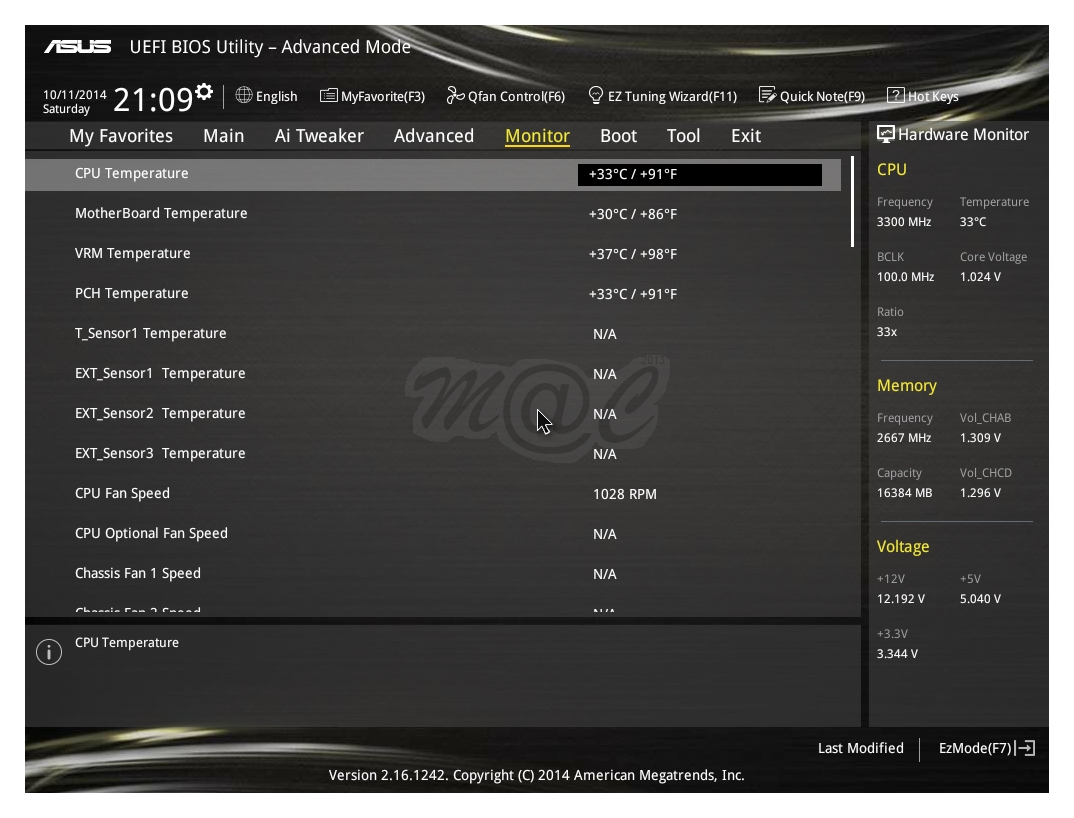Click the 12.192 V reading
Viewport: 1074px width, 818px height.
pos(901,599)
